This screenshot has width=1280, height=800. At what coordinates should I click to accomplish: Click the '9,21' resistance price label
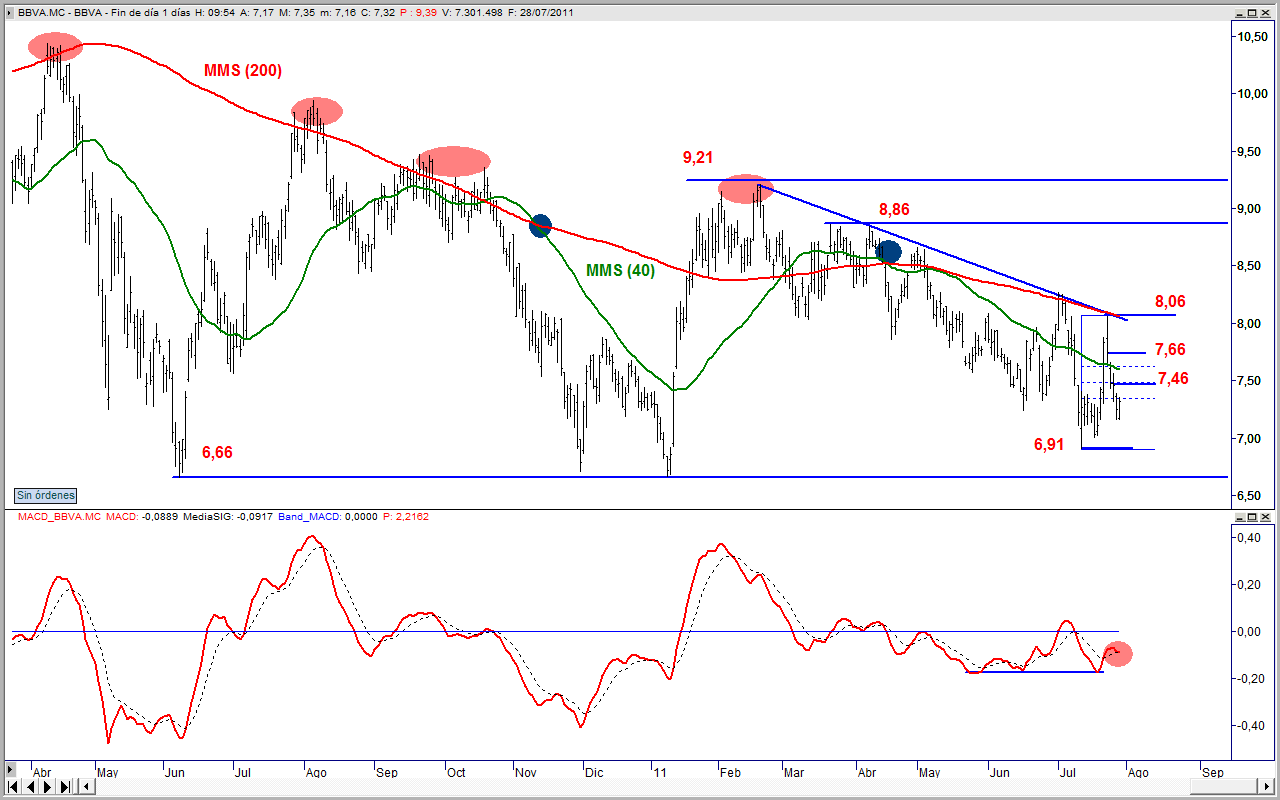click(699, 157)
